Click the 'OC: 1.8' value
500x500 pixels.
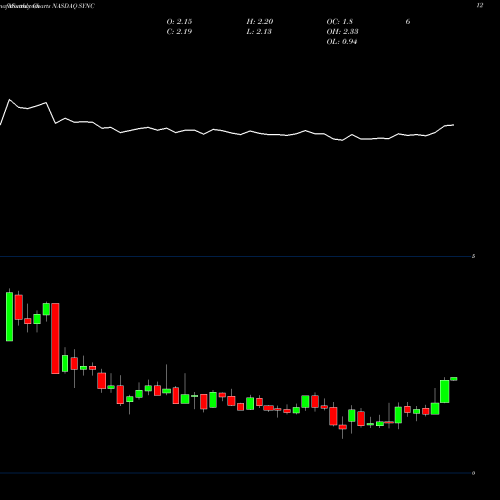click(339, 22)
